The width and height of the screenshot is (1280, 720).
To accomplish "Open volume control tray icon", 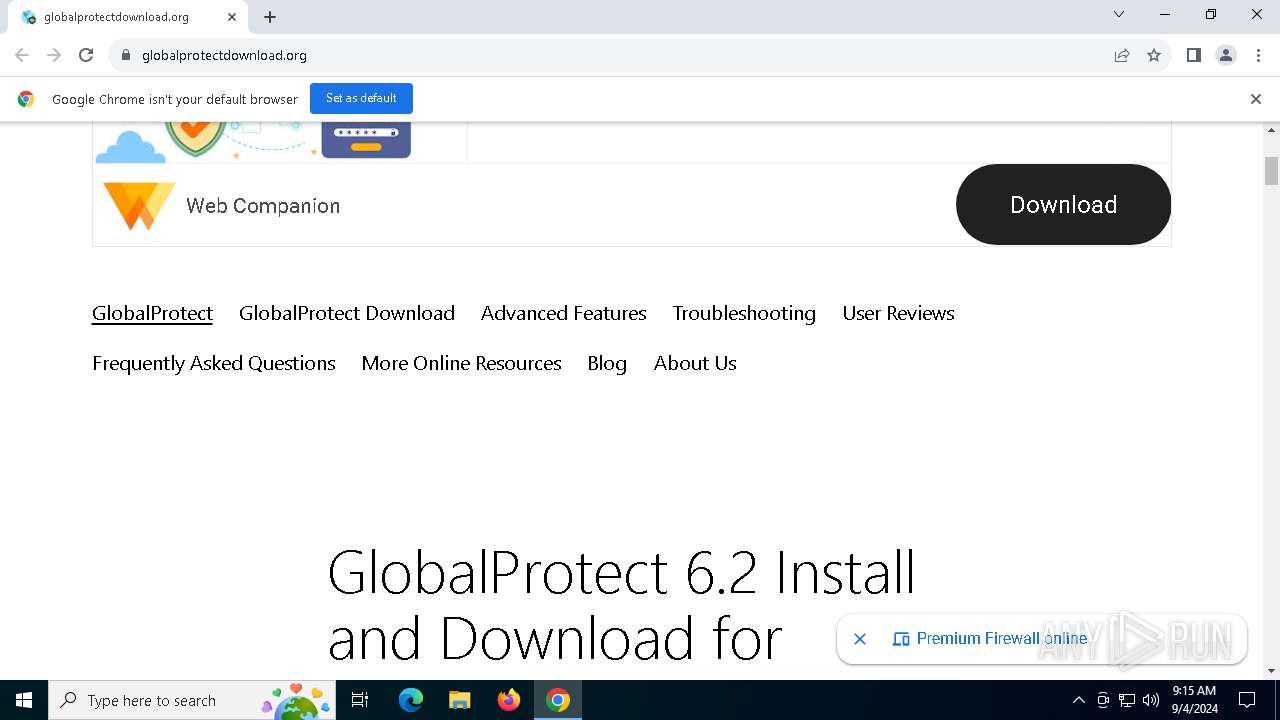I will tap(1151, 700).
